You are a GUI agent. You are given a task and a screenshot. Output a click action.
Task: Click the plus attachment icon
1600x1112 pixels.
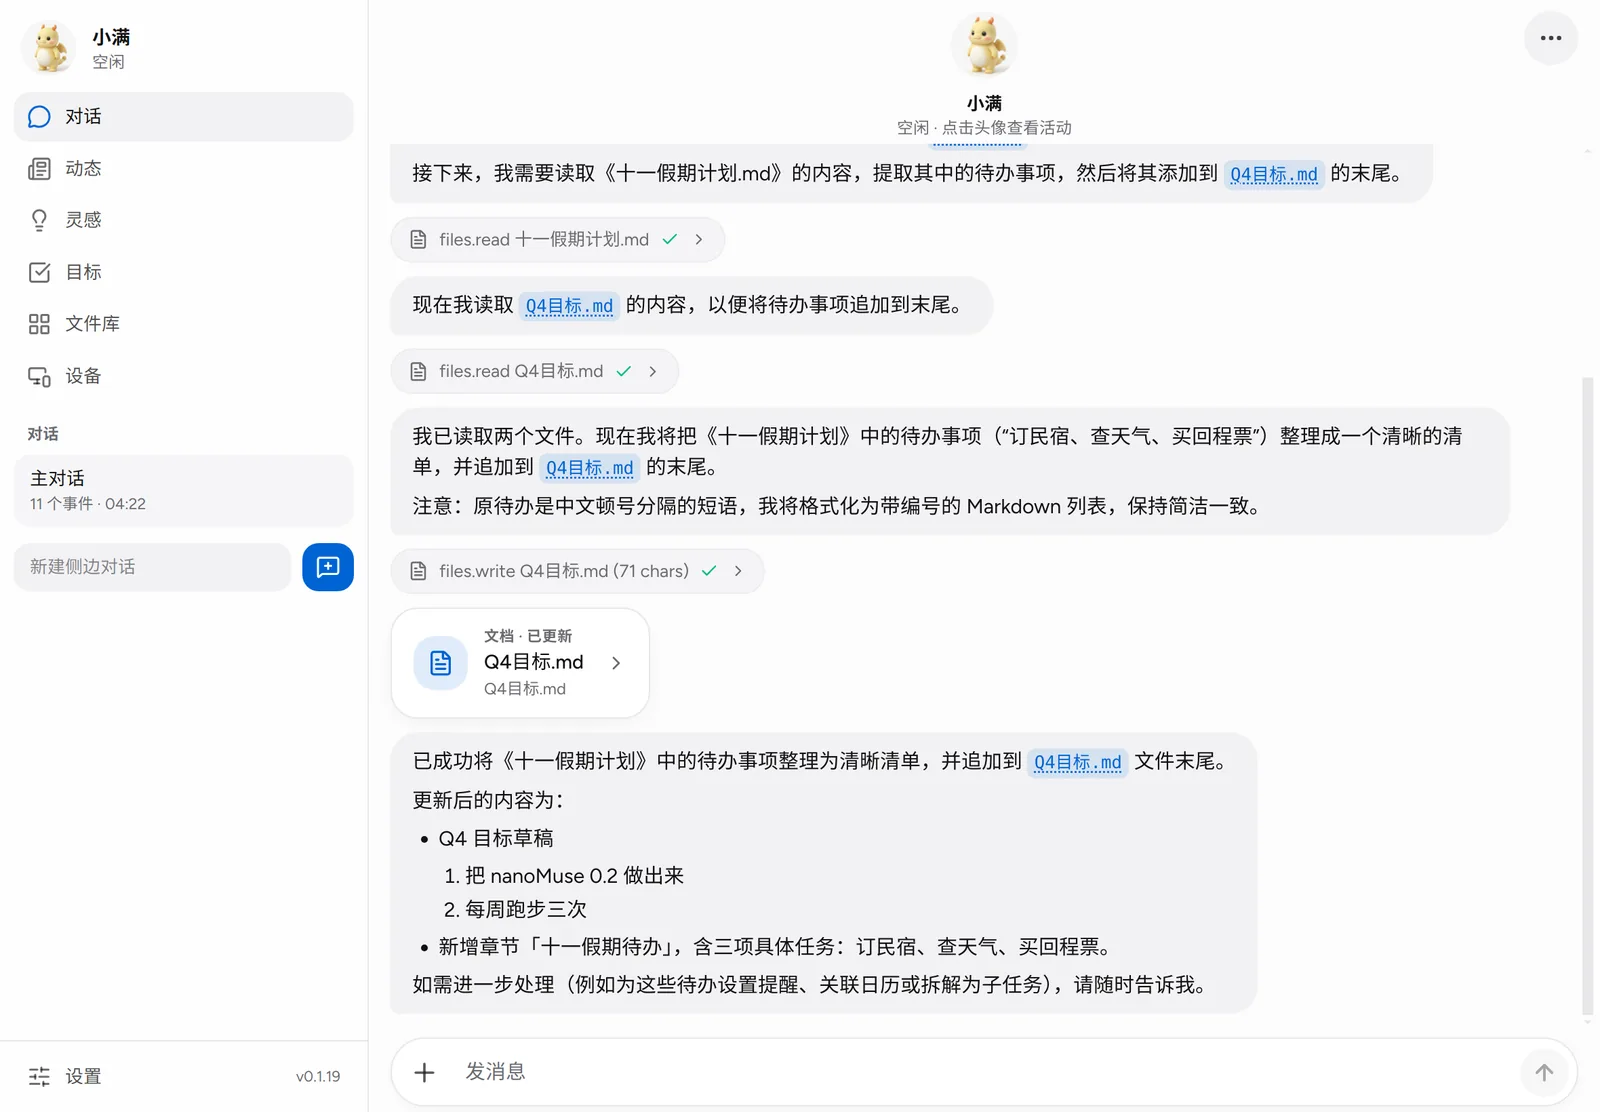[425, 1073]
